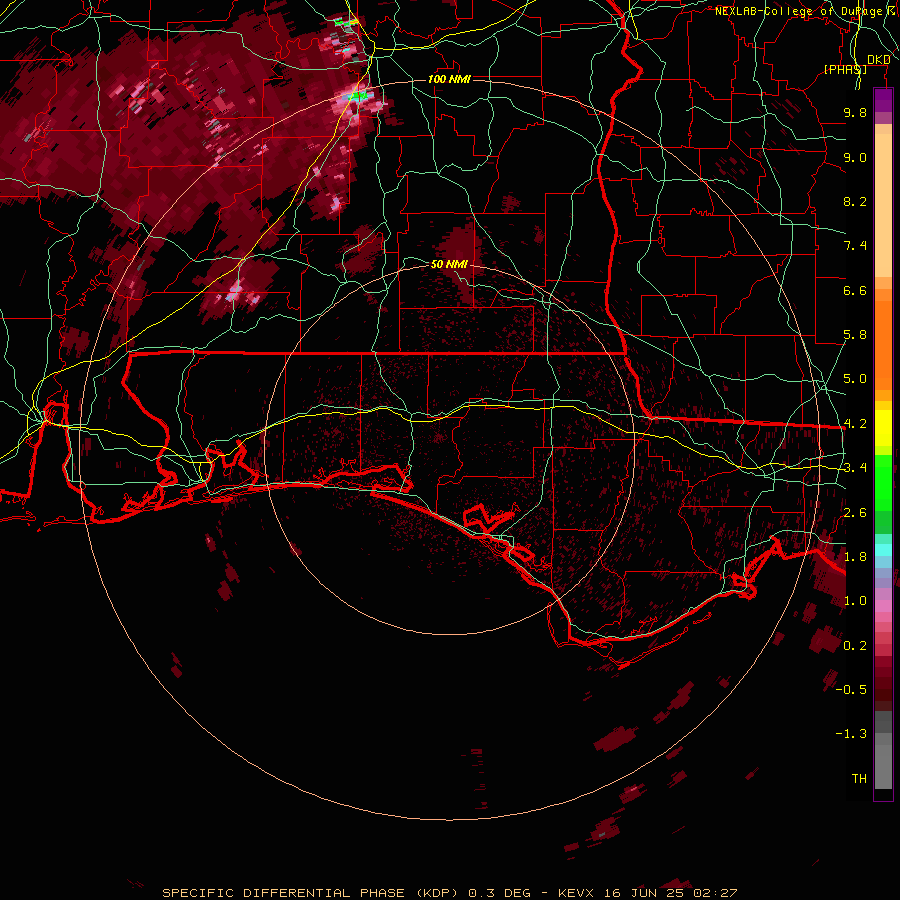Click the DKD label above the legend
Viewport: 900px width, 900px height.
[x=878, y=60]
